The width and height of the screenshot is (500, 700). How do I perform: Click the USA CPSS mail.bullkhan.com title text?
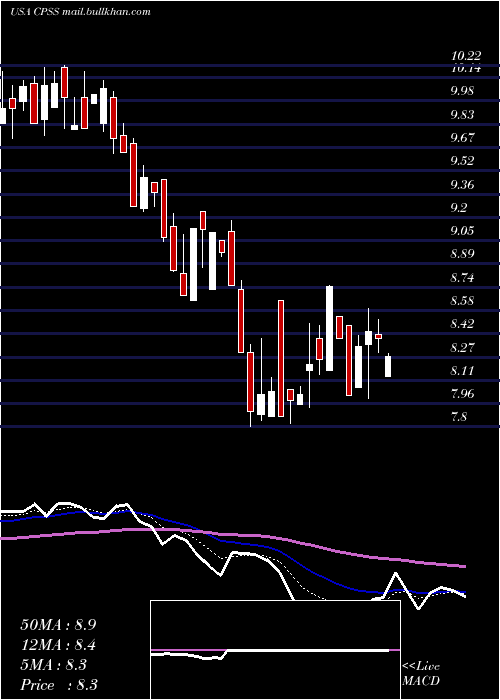point(80,12)
